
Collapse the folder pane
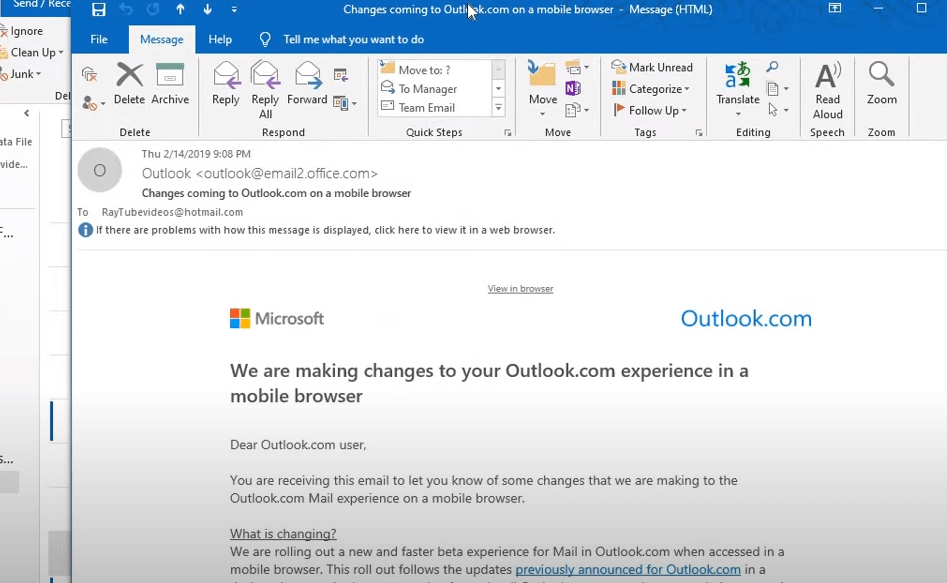pos(24,112)
